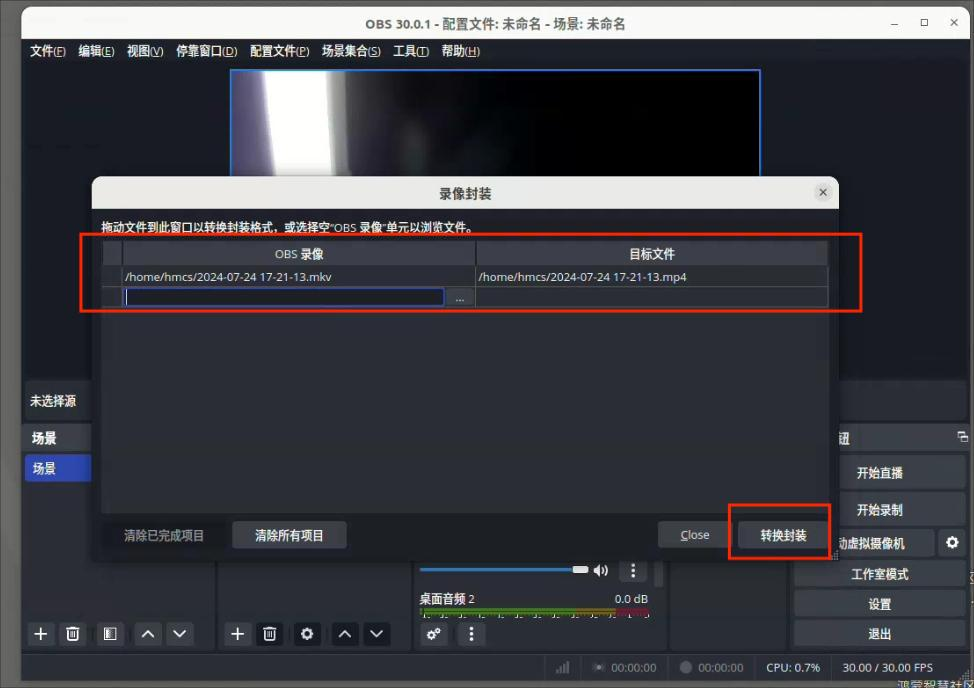974x688 pixels.
Task: Adjust the audio volume slider in mixer
Action: 504,569
